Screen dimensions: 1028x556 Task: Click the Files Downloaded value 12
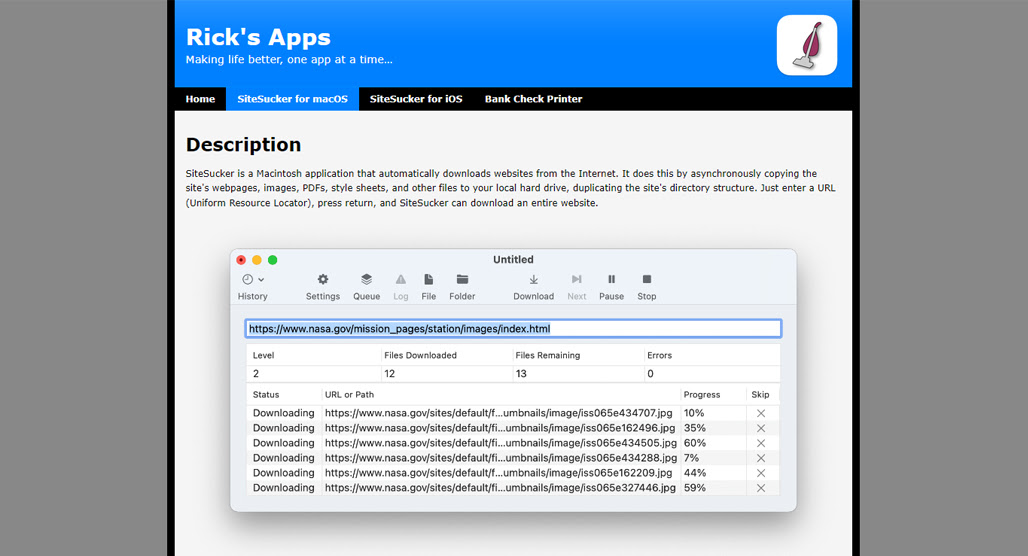tap(389, 374)
